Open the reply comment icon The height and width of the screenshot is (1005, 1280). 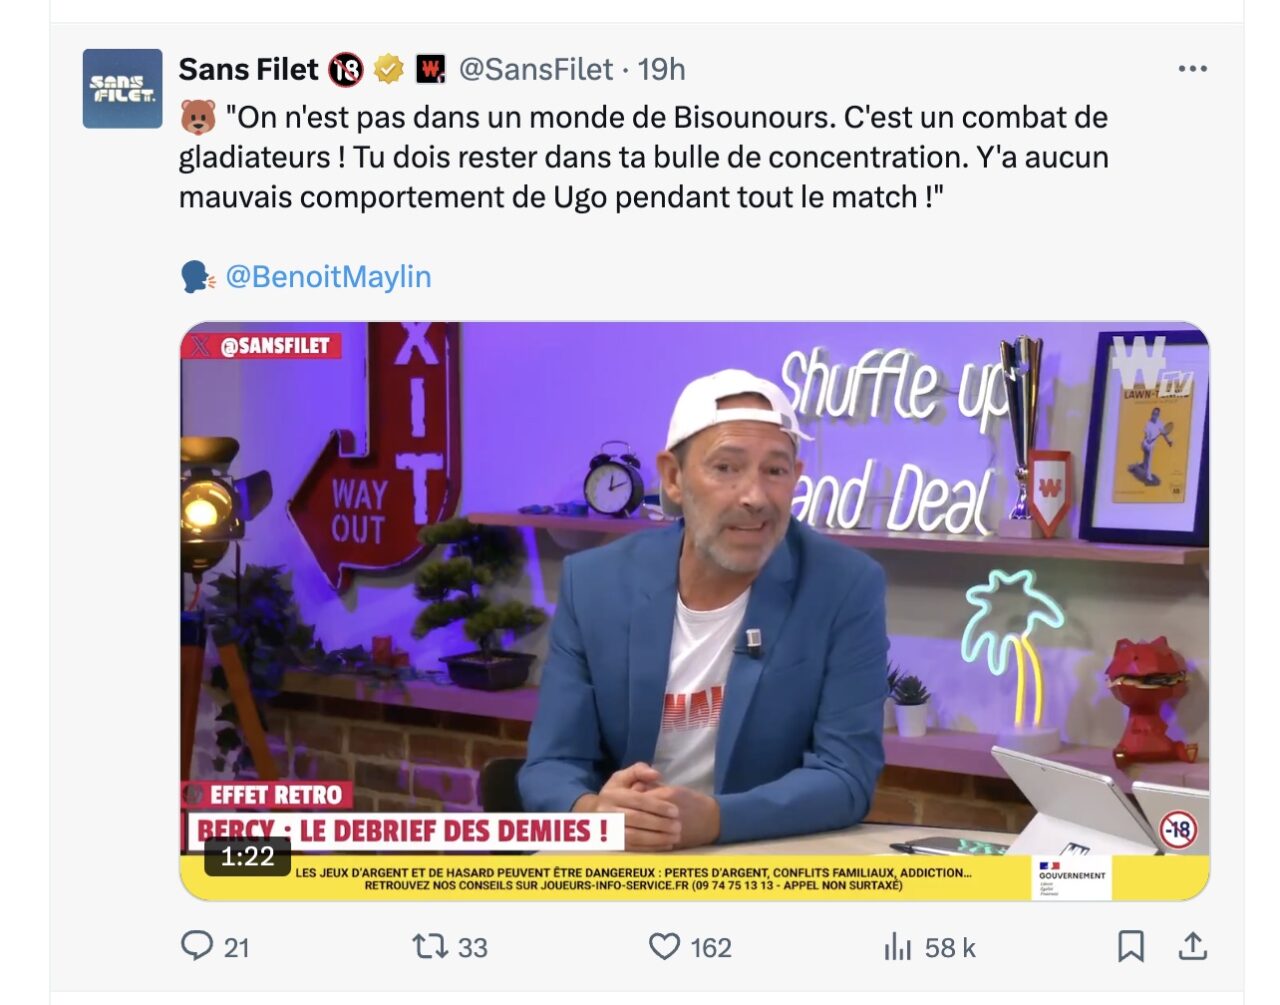tap(197, 946)
